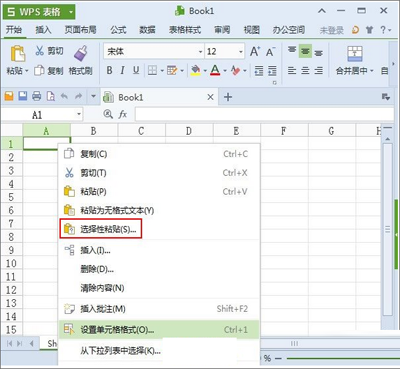Click the print icon in quick toolbar
The width and height of the screenshot is (400, 369).
click(37, 96)
